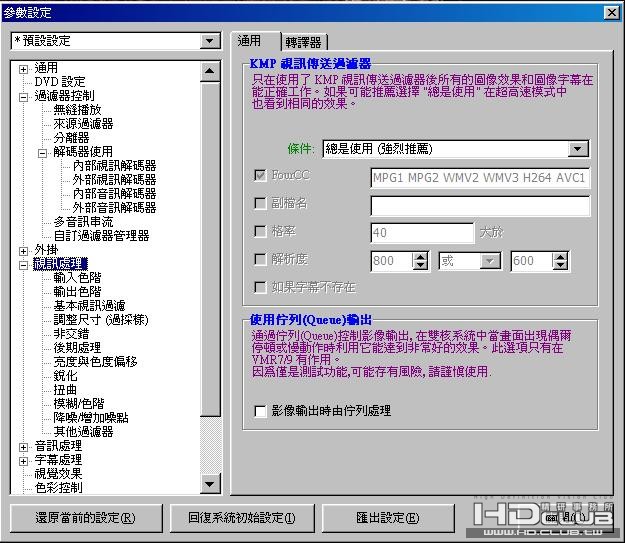
Task: Open the 或 resolution operator dropdown
Action: tap(490, 261)
